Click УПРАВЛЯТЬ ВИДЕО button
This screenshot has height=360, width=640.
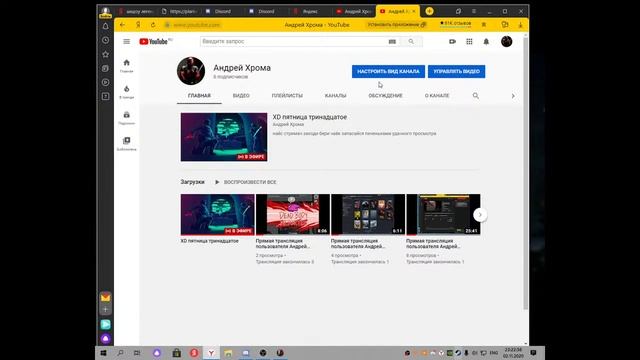pos(456,71)
